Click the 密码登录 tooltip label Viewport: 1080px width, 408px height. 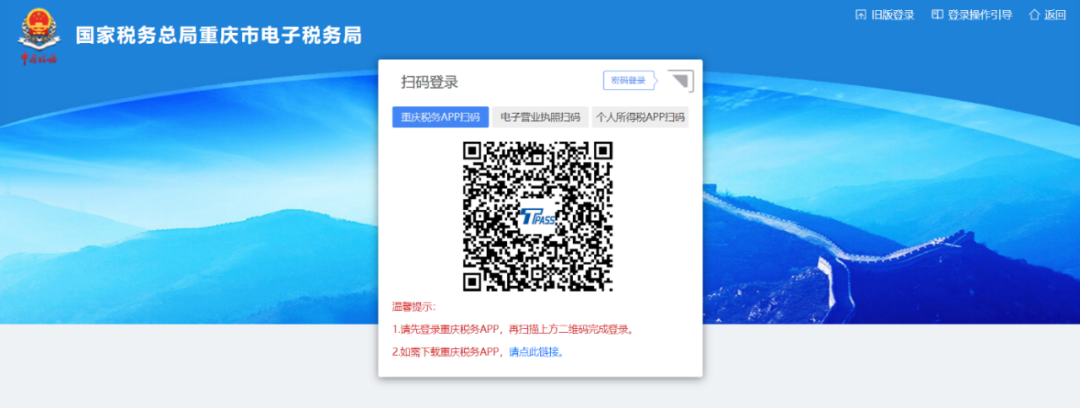pyautogui.click(x=629, y=81)
